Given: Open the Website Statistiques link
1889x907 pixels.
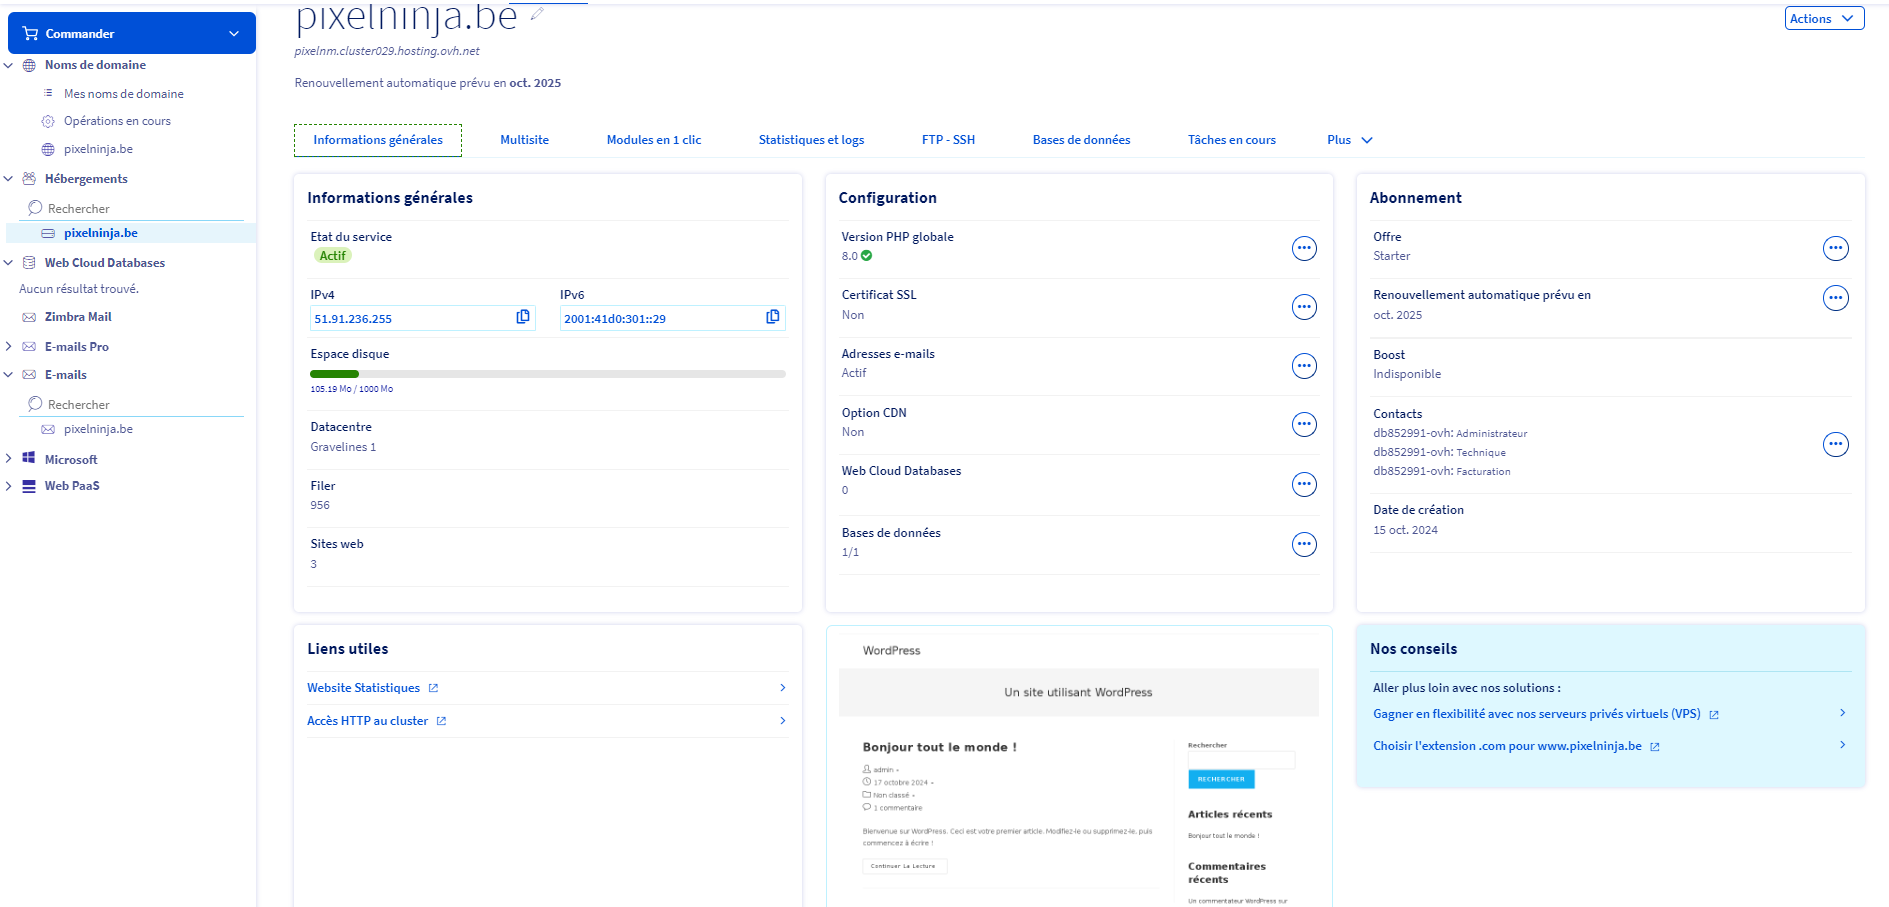Looking at the screenshot, I should click(x=364, y=688).
